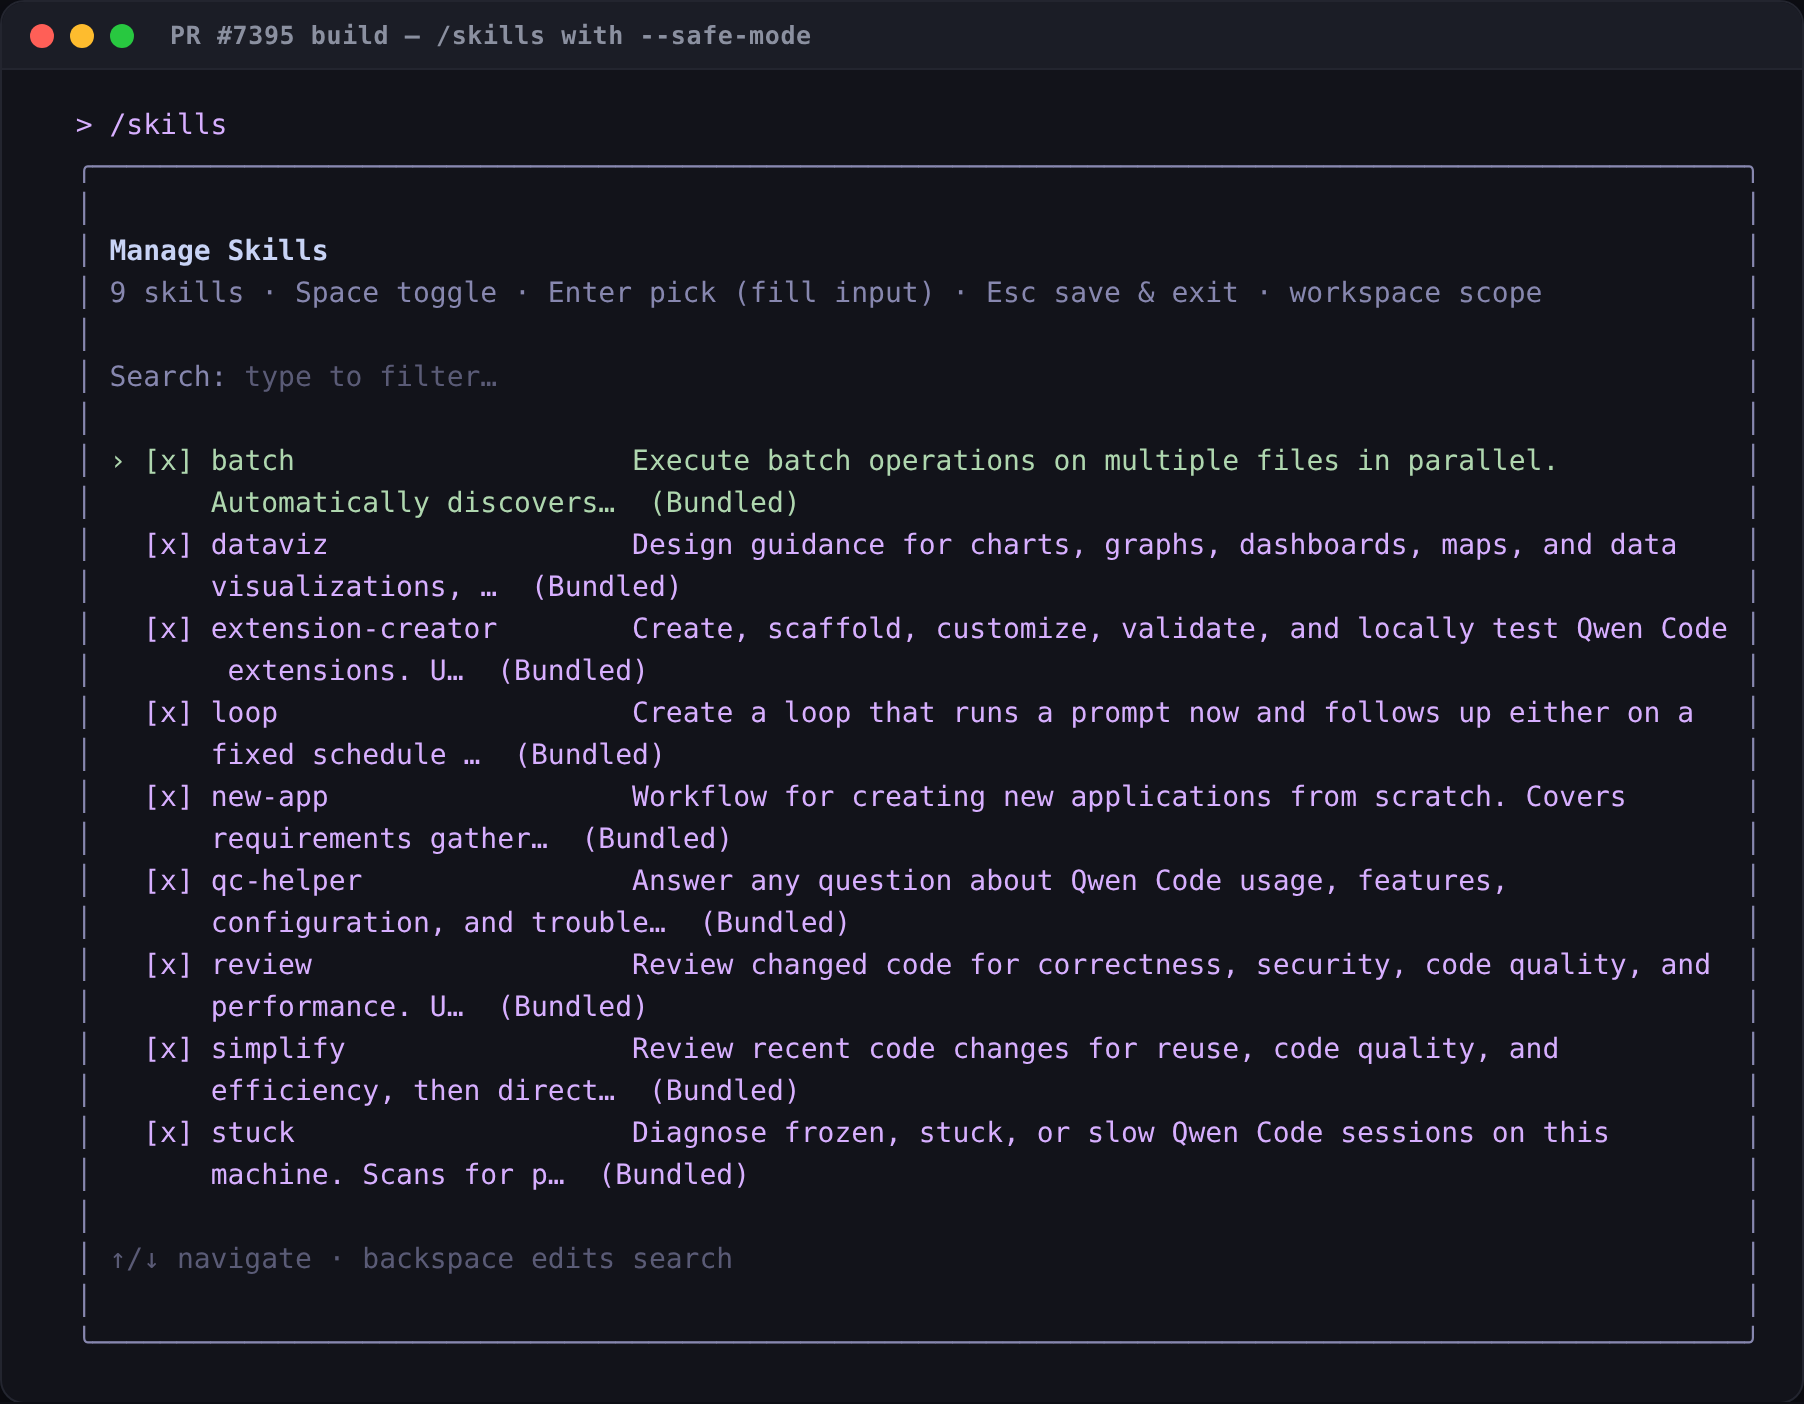The height and width of the screenshot is (1404, 1804).
Task: Click the review description 'Review changed code'
Action: pos(792,965)
